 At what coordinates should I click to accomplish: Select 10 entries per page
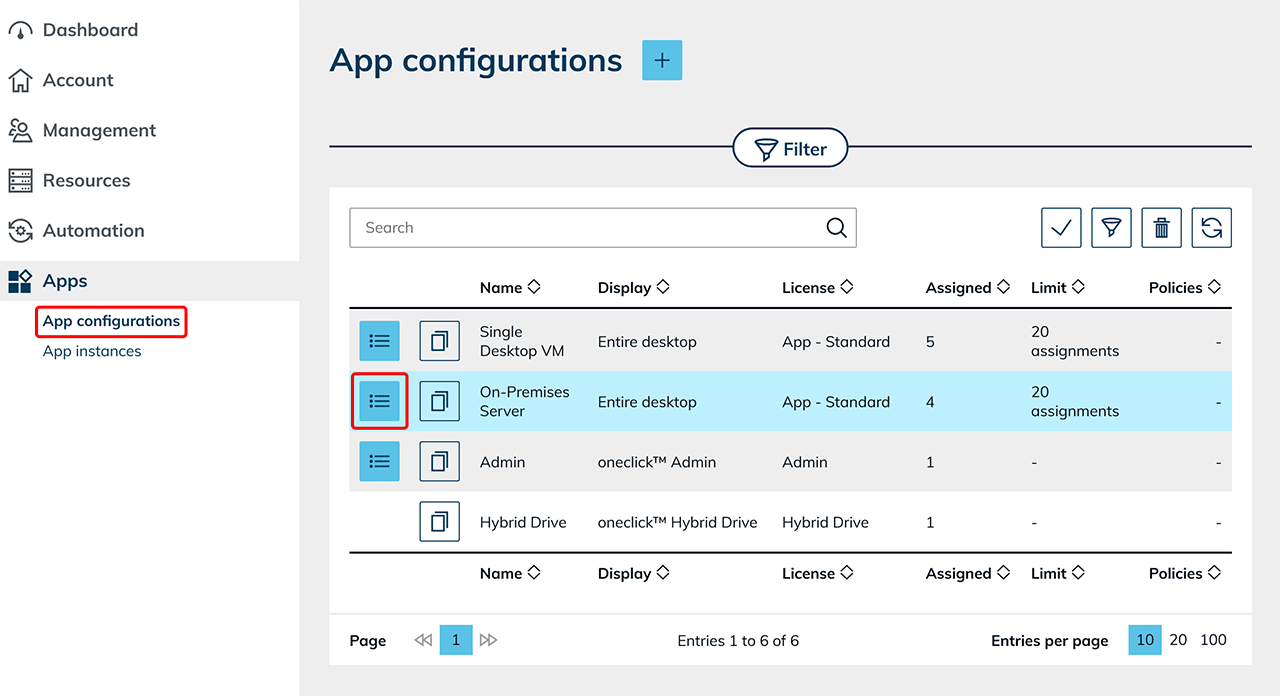1145,640
